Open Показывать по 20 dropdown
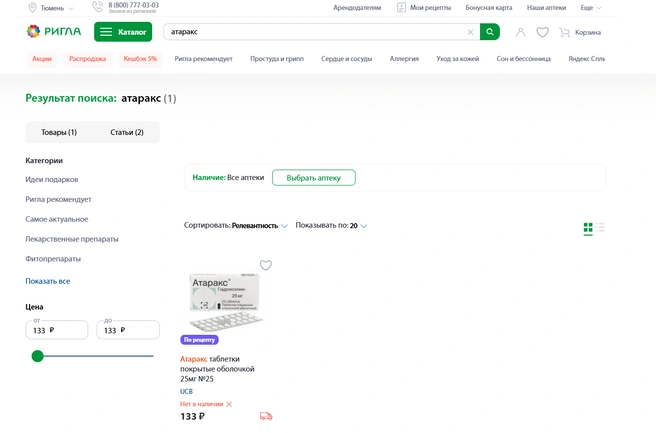 pos(331,225)
